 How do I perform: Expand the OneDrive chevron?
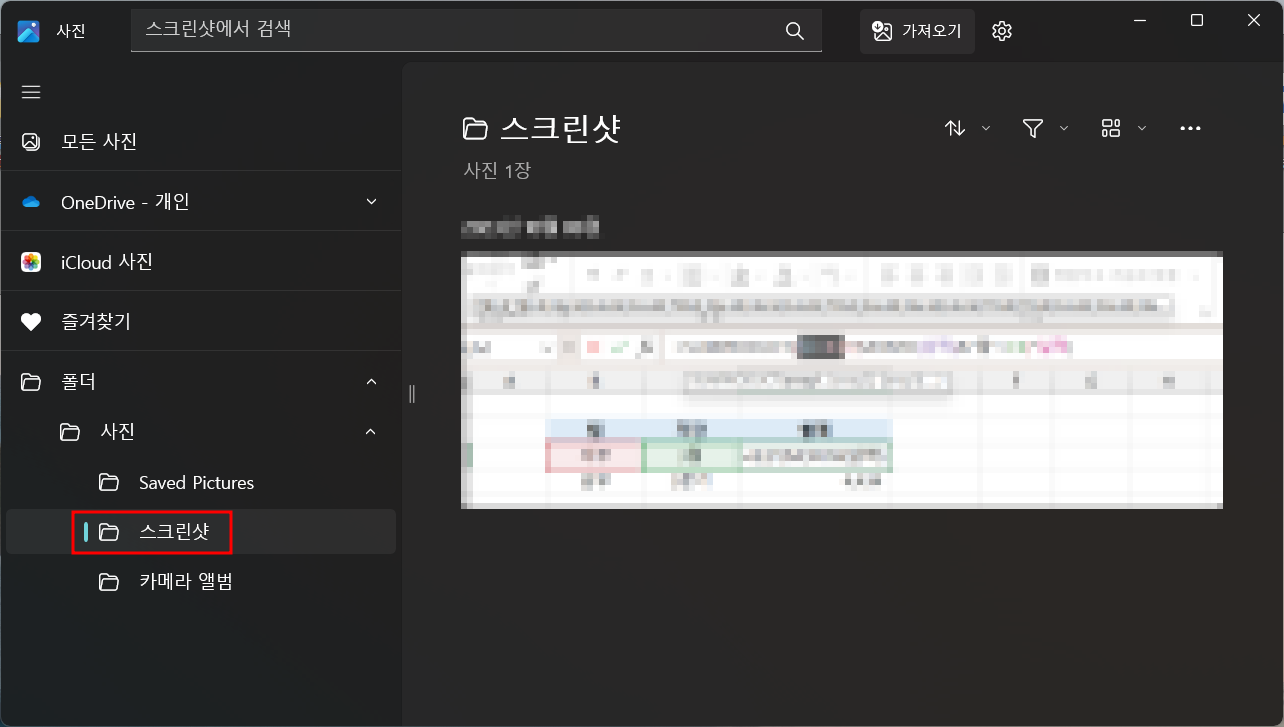372,202
